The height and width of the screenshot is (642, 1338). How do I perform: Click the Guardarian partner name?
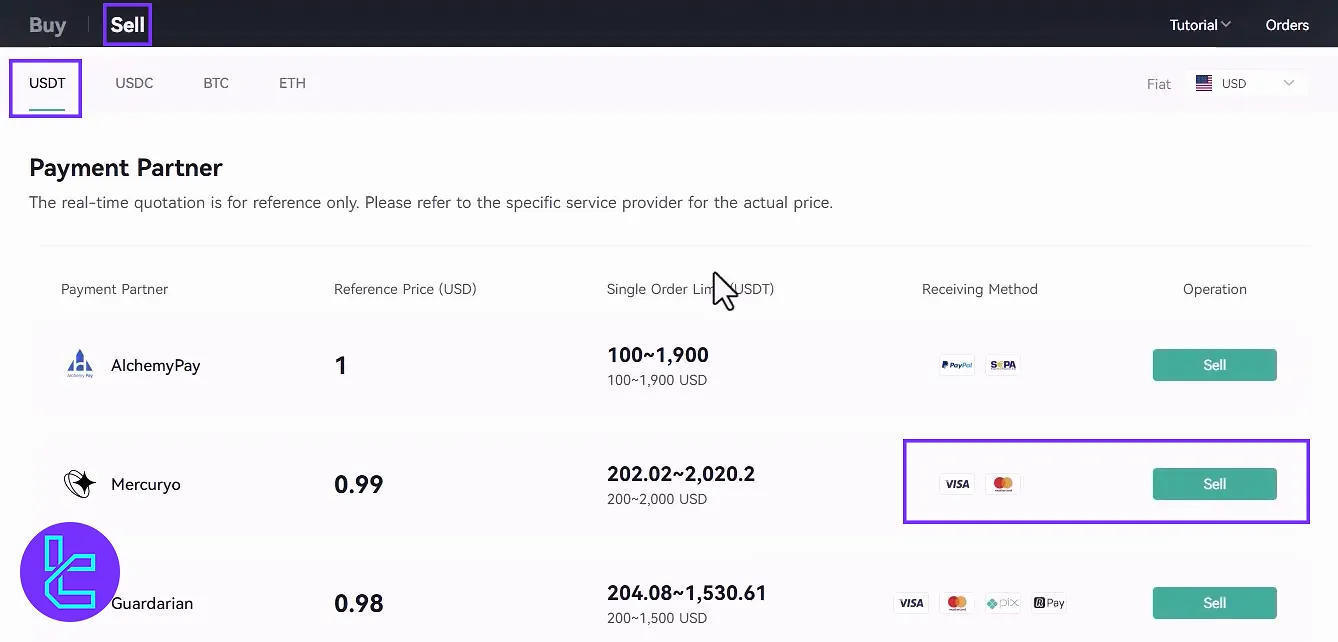click(152, 604)
